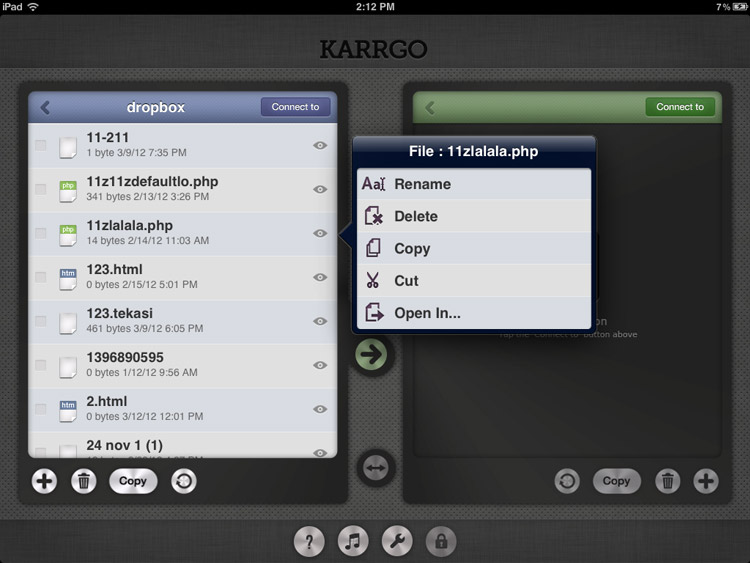Tap the refresh icon under the dropbox panel
The image size is (750, 563).
(184, 481)
